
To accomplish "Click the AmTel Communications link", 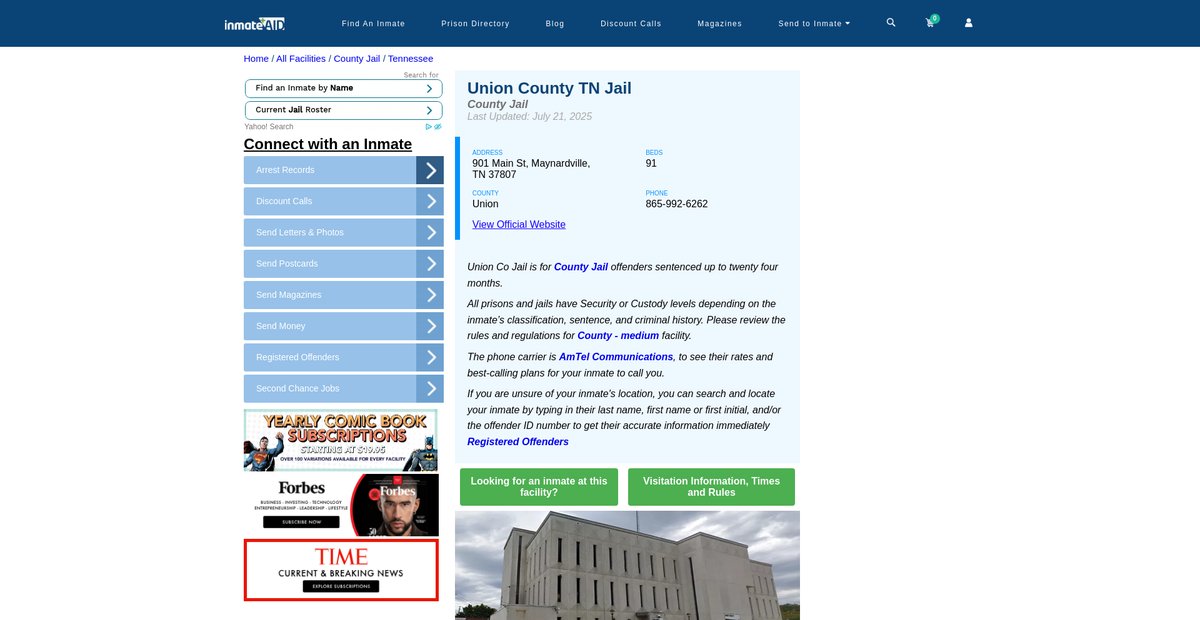I will tap(616, 357).
